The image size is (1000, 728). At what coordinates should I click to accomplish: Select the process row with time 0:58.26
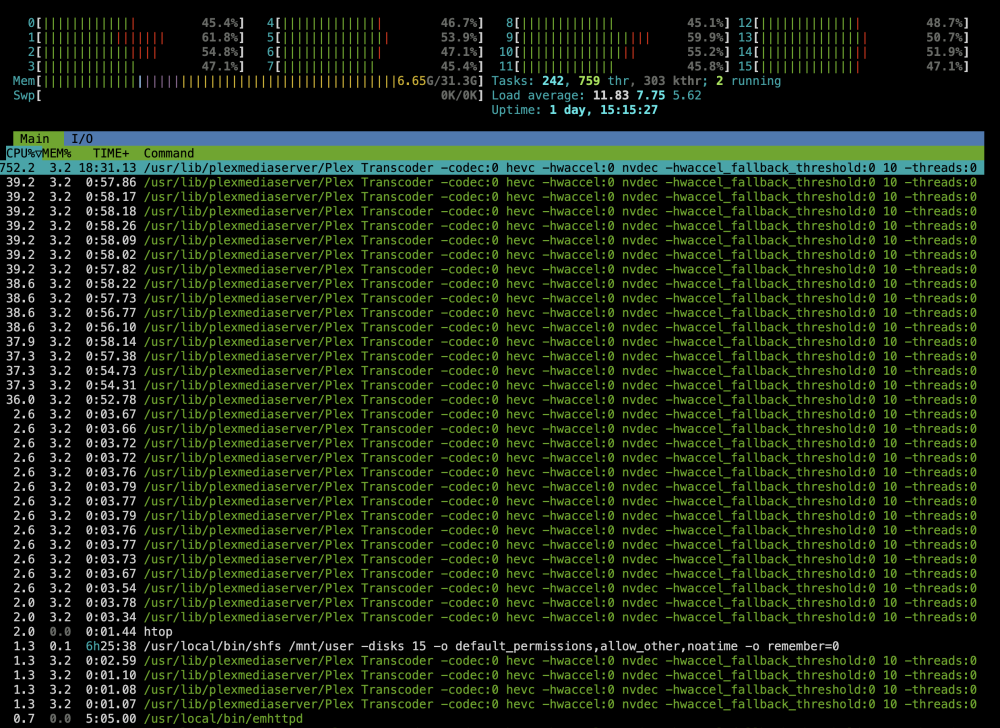pyautogui.click(x=492, y=226)
